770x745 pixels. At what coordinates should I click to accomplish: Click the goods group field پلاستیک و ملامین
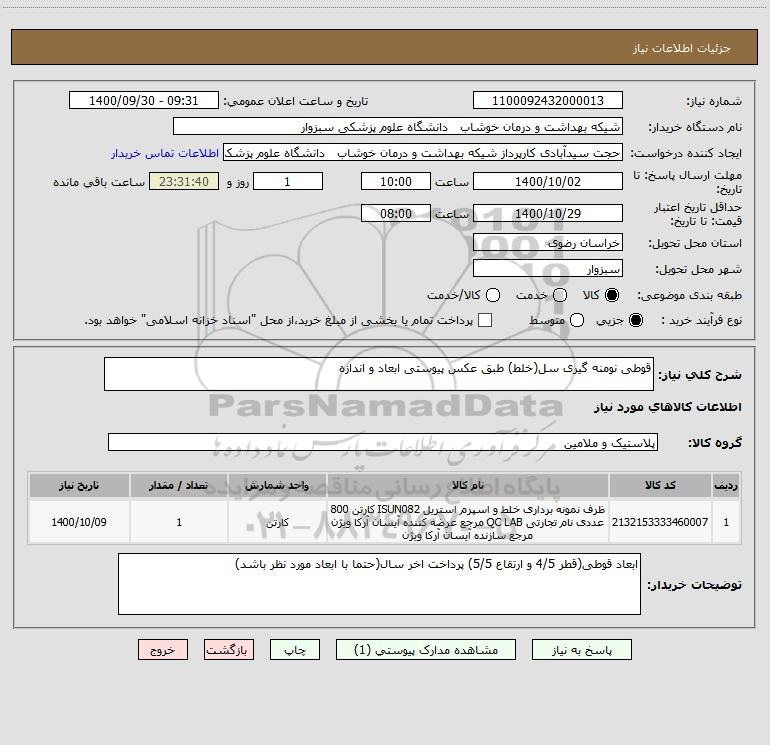[x=383, y=442]
